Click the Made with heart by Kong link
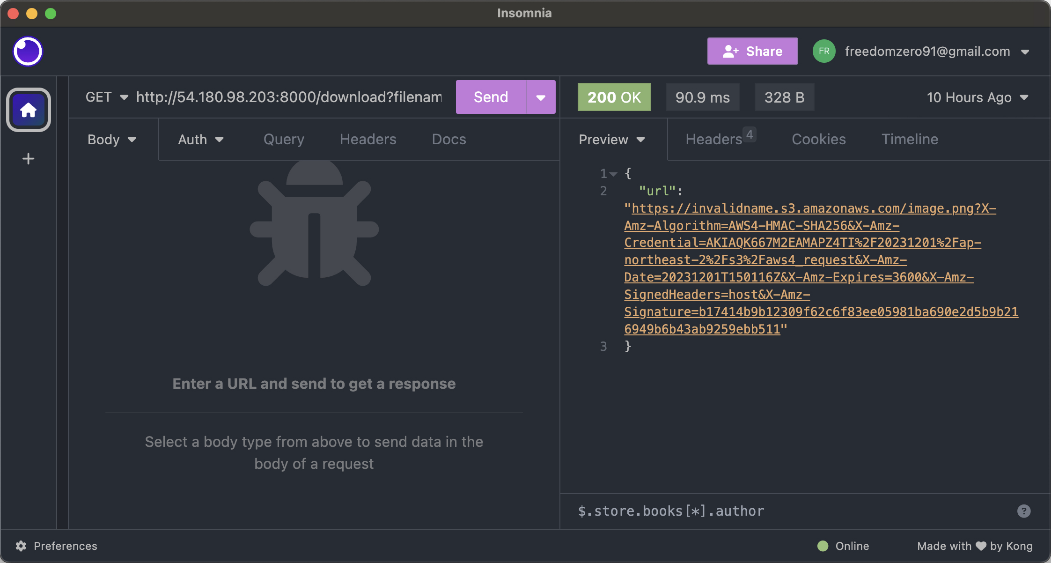 click(x=975, y=546)
